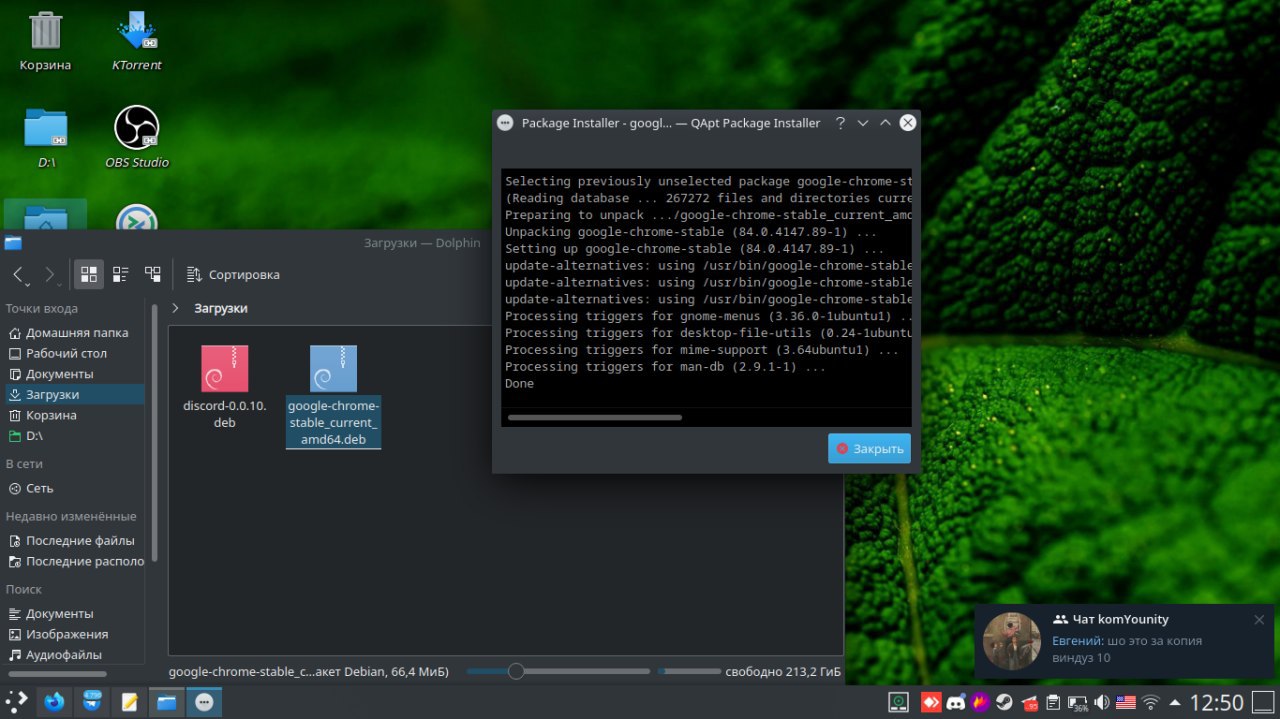This screenshot has width=1280, height=719.
Task: Click the 12:50 clock
Action: pyautogui.click(x=1216, y=703)
